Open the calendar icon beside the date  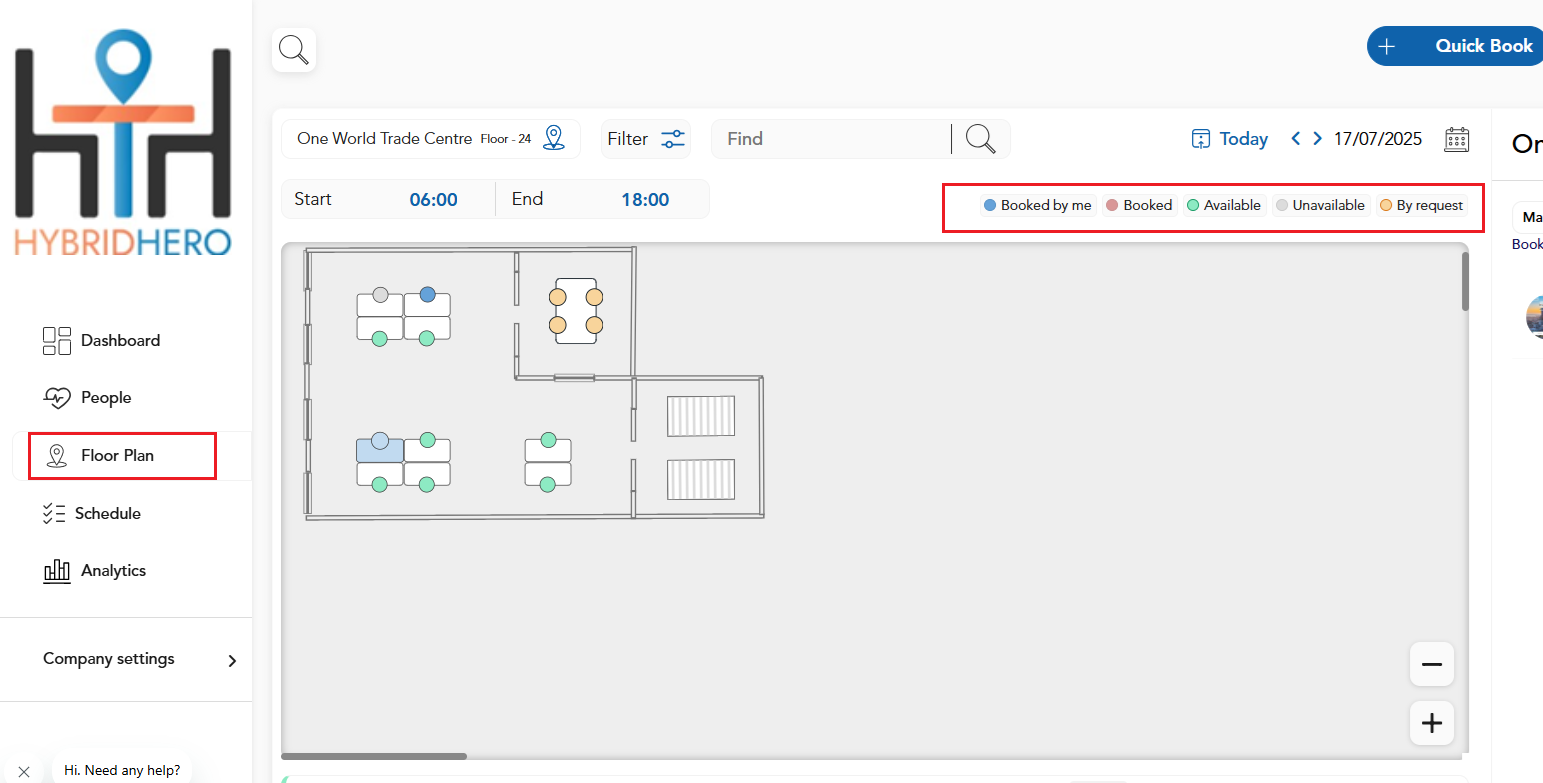(x=1457, y=139)
